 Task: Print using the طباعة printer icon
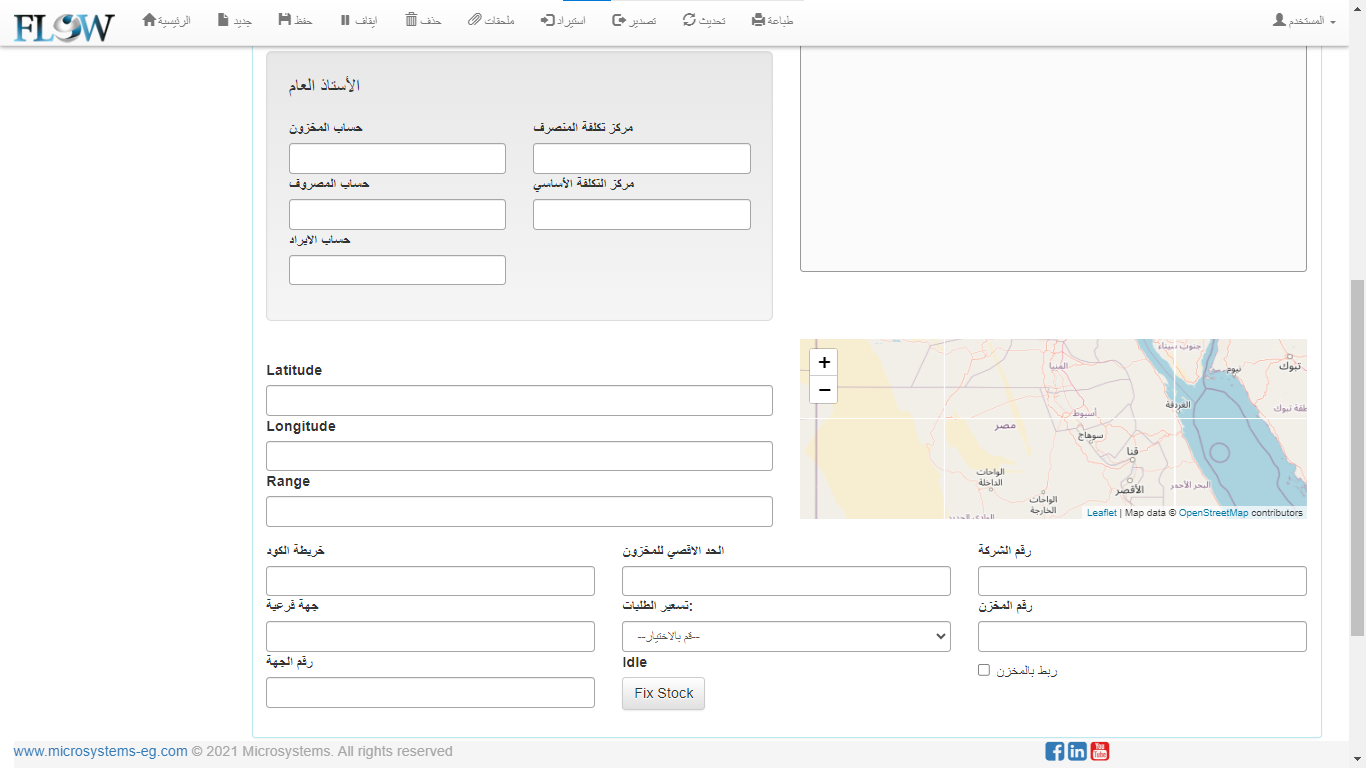point(759,20)
